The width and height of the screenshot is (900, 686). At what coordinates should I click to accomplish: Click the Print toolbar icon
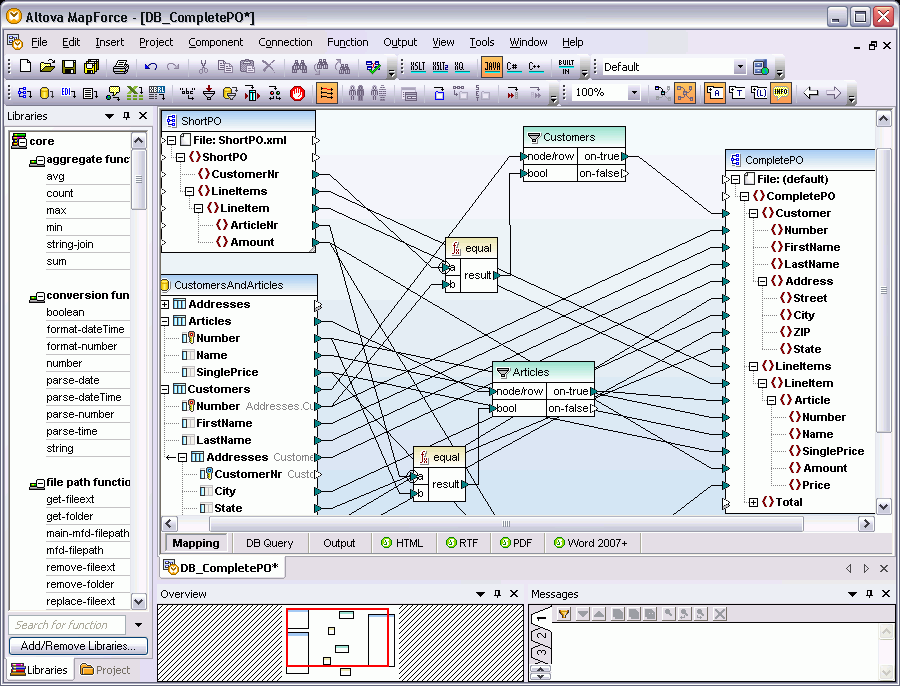coord(121,67)
